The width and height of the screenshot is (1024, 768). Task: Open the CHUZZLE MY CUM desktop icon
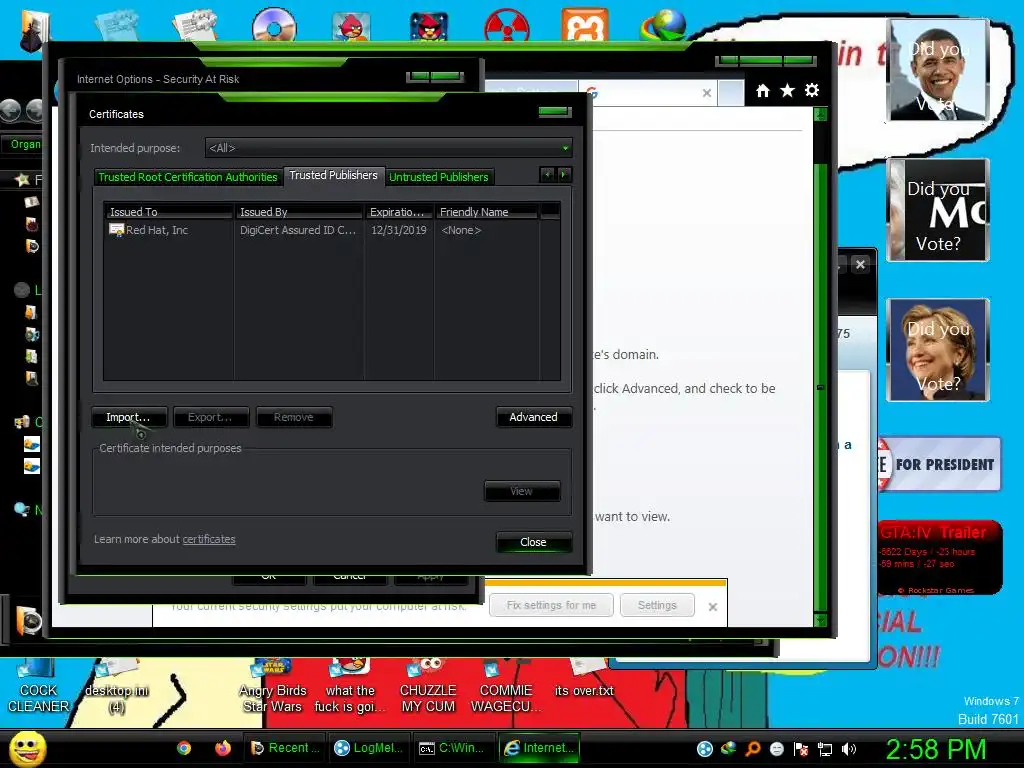(428, 686)
